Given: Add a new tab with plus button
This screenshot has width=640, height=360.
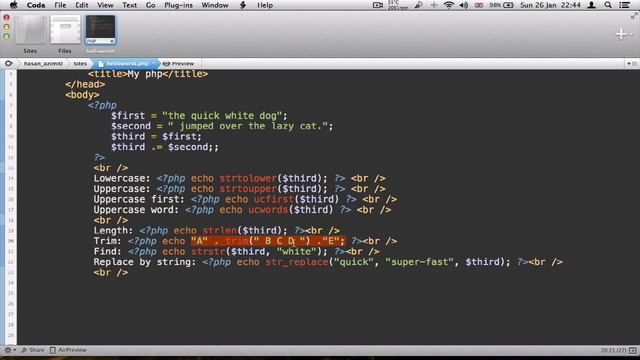Looking at the screenshot, I should [621, 34].
